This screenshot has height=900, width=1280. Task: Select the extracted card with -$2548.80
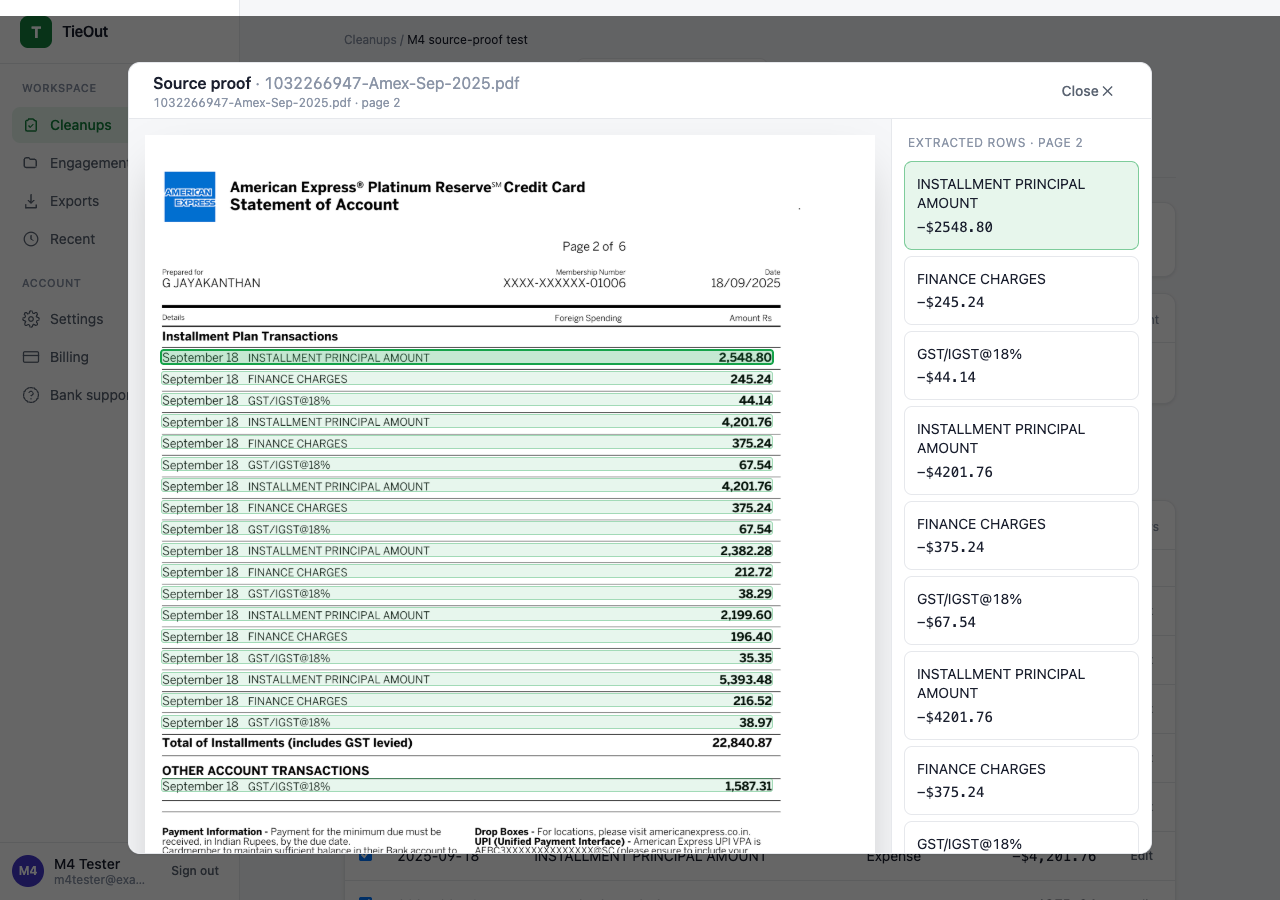pyautogui.click(x=1021, y=205)
